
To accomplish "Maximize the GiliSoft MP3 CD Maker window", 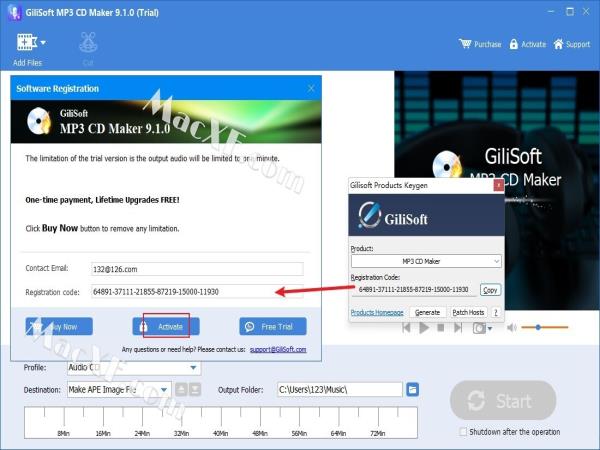I will tap(570, 12).
